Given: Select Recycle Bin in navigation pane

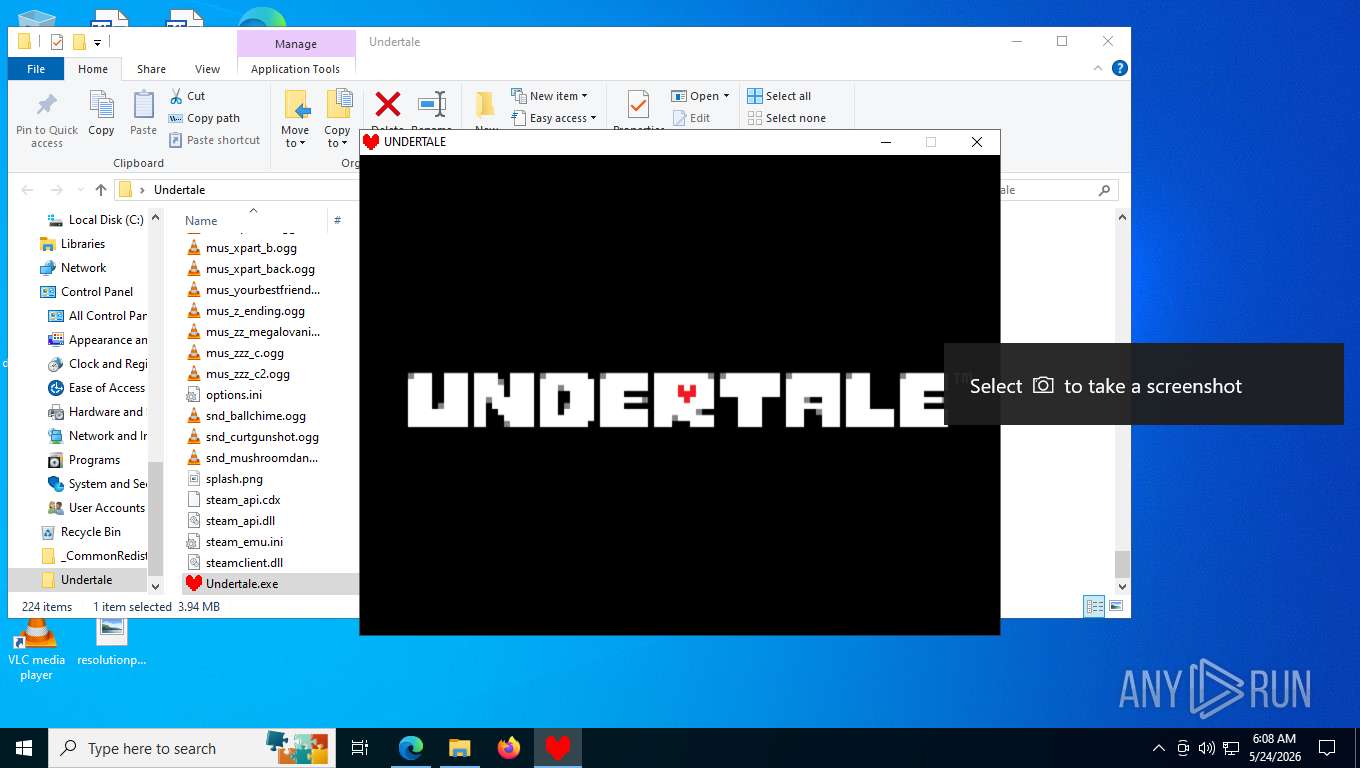Looking at the screenshot, I should [80, 532].
